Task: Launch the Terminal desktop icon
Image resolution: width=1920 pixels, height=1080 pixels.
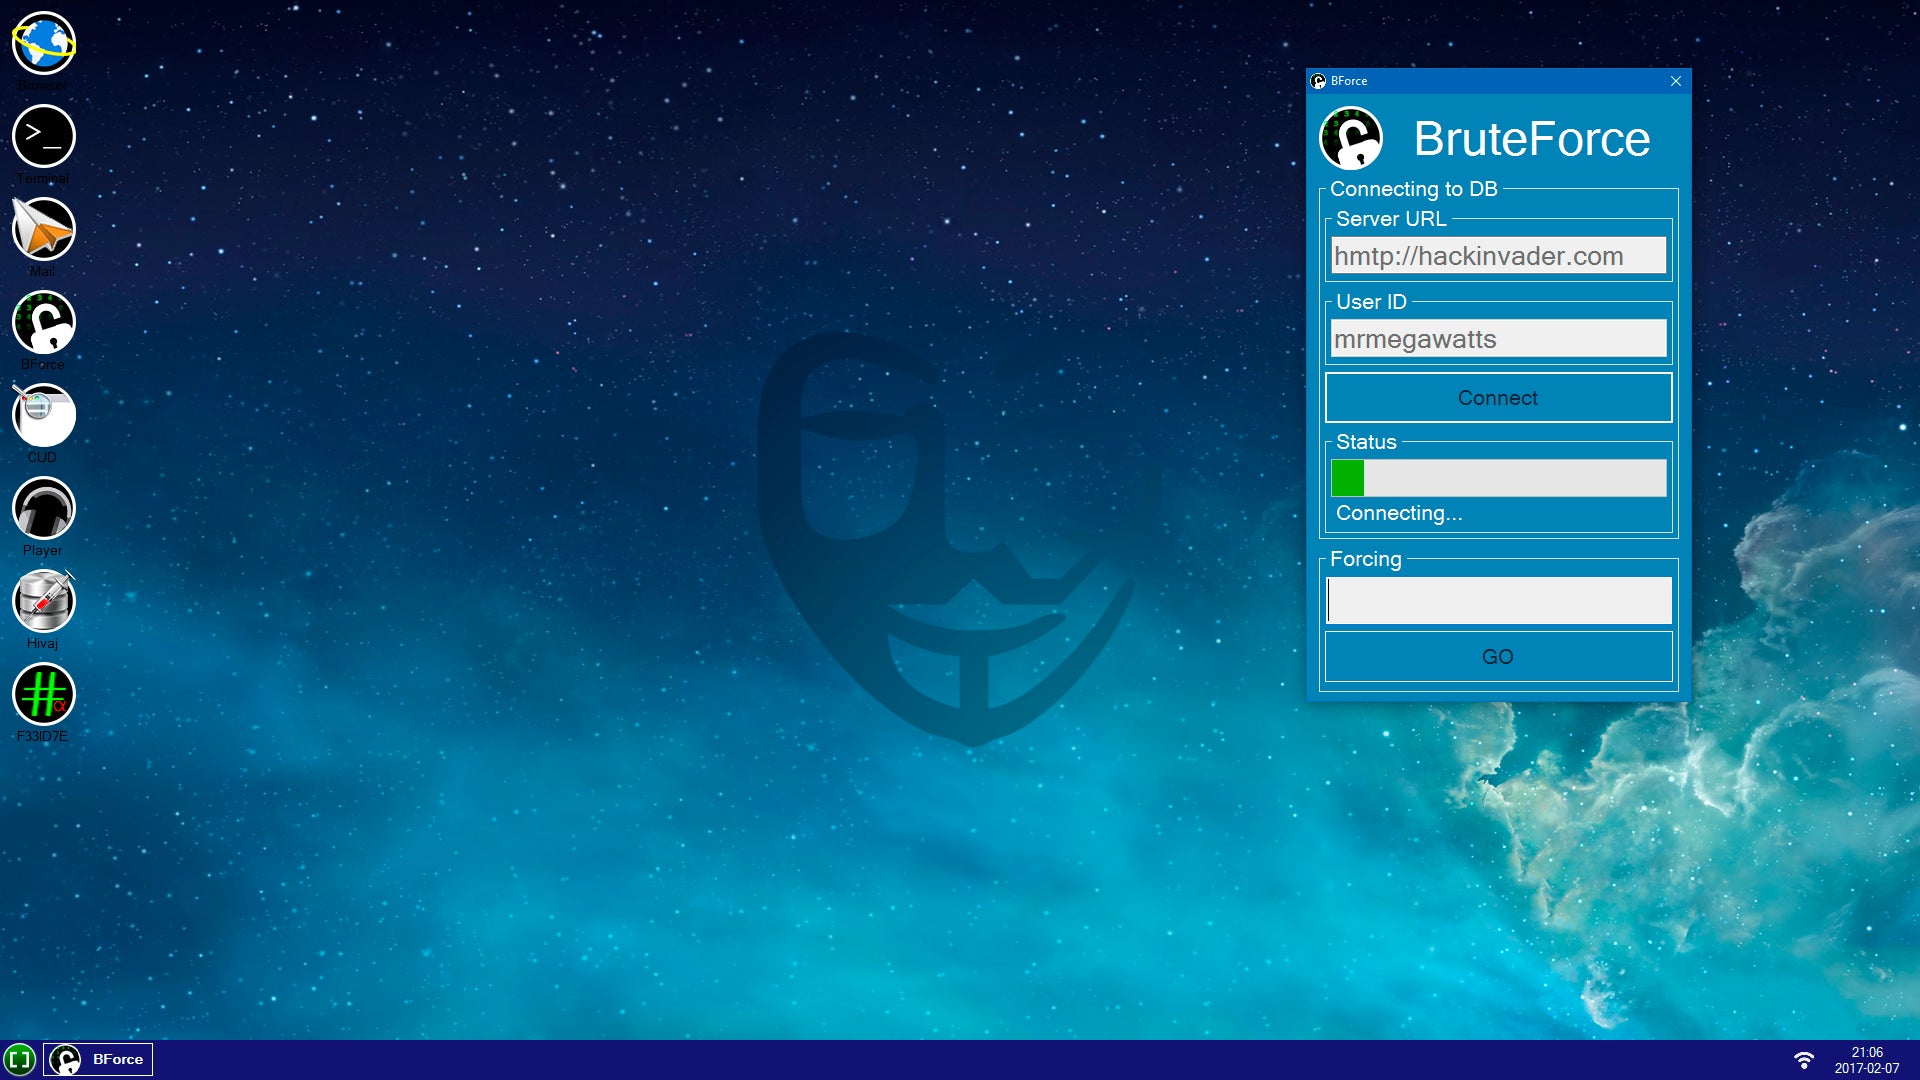Action: [x=43, y=137]
